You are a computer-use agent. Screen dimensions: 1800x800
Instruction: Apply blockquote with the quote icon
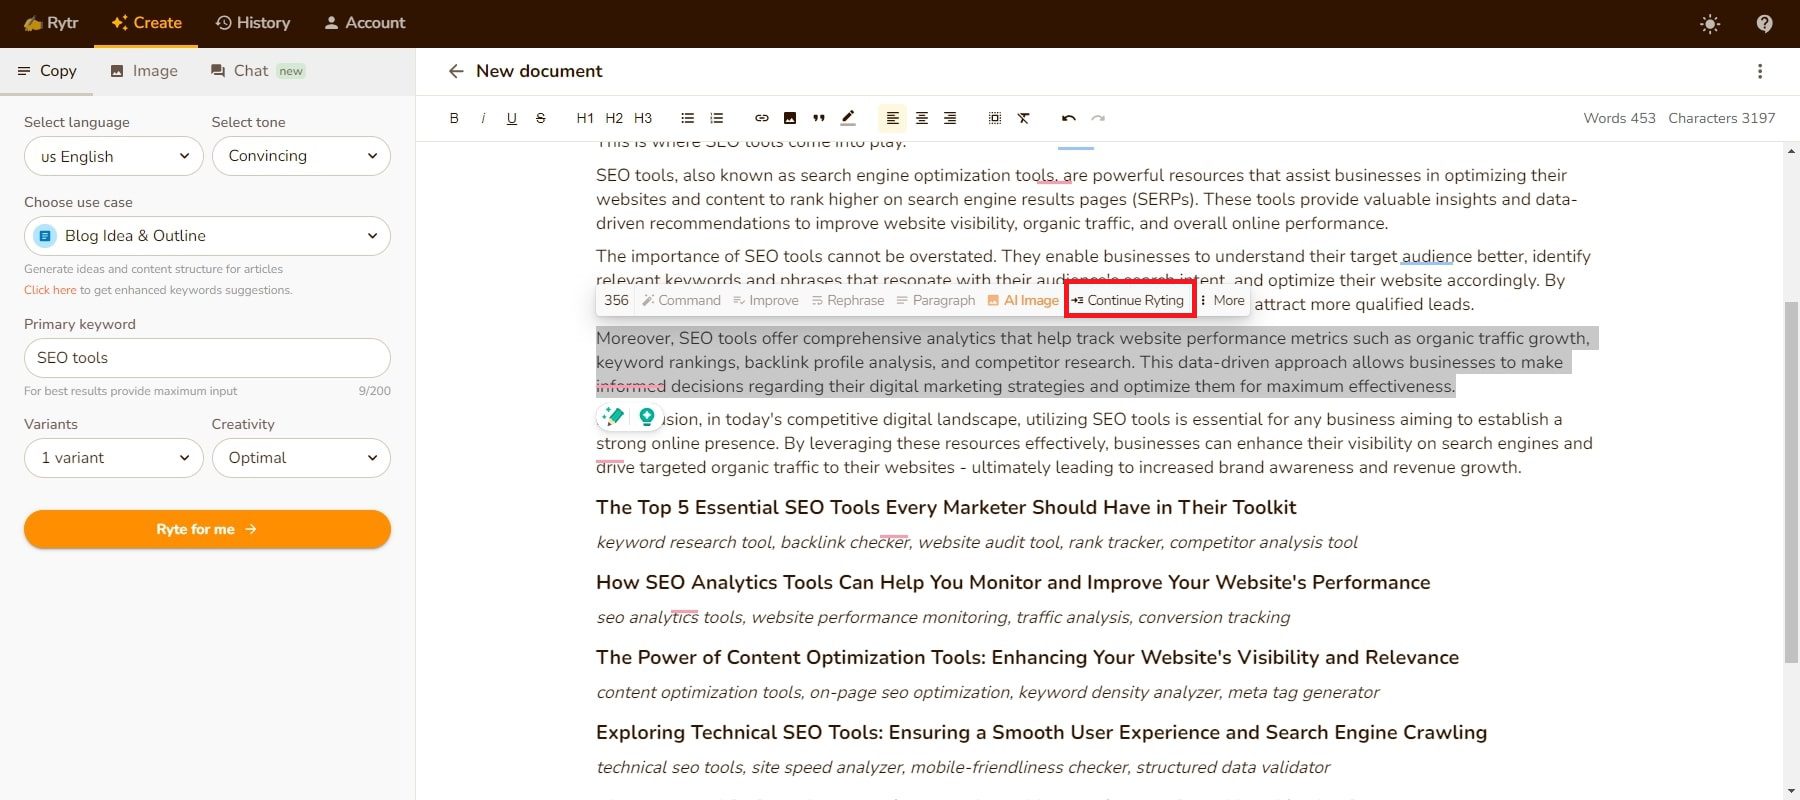819,118
